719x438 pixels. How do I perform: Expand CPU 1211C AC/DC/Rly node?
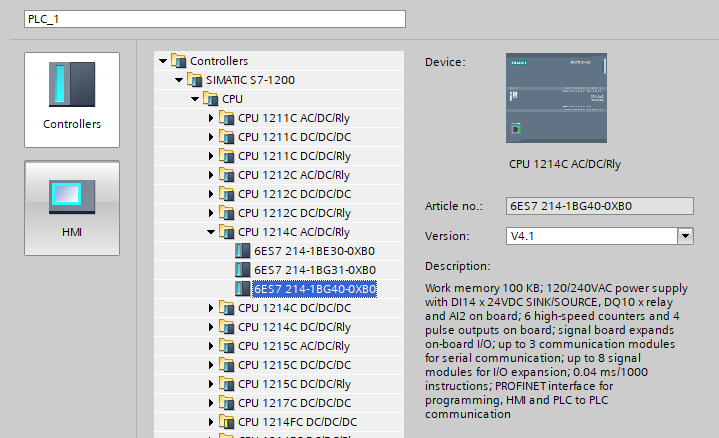coord(211,118)
